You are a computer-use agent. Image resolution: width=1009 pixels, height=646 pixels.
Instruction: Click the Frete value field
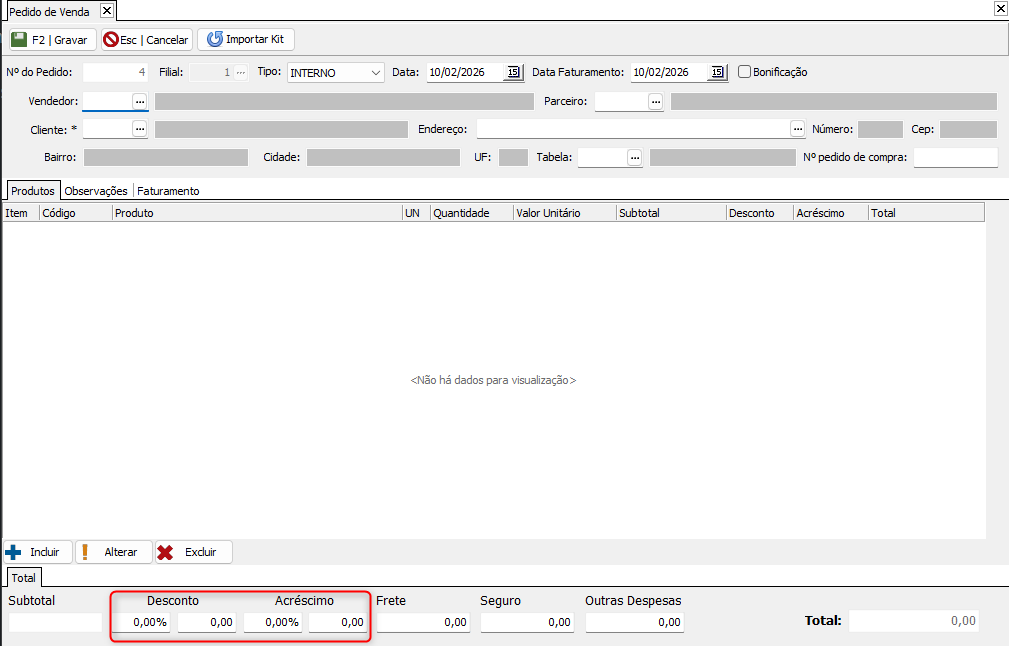423,622
